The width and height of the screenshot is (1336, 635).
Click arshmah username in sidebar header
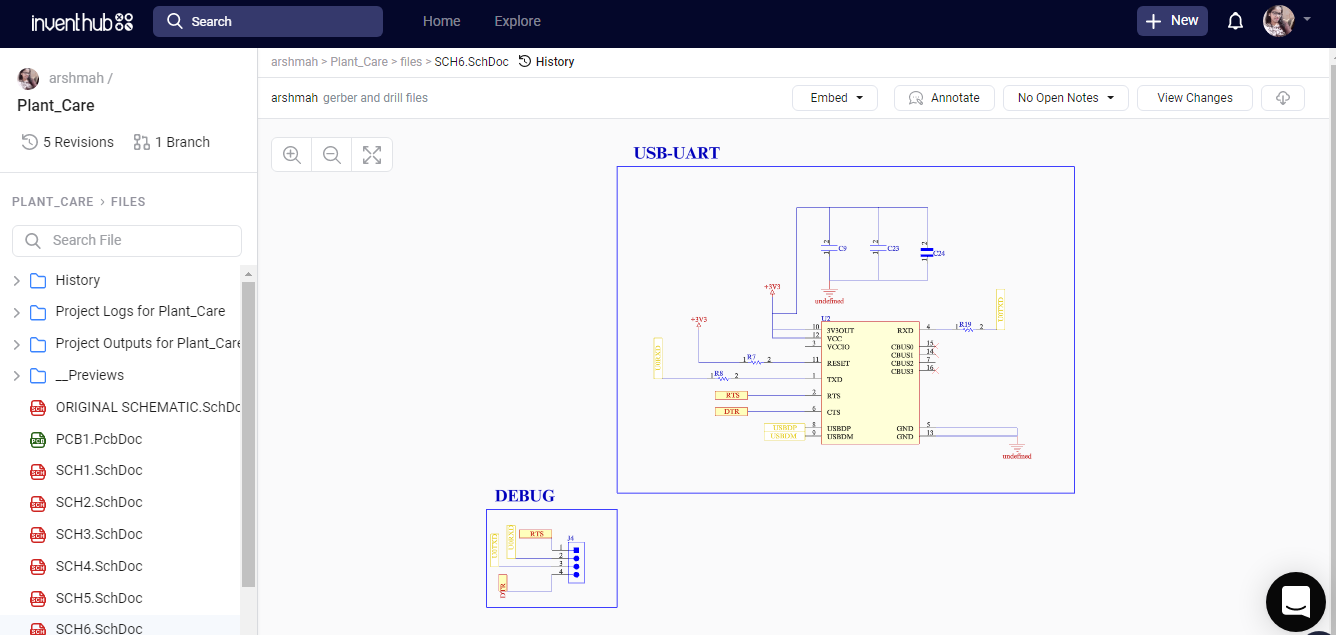click(77, 78)
